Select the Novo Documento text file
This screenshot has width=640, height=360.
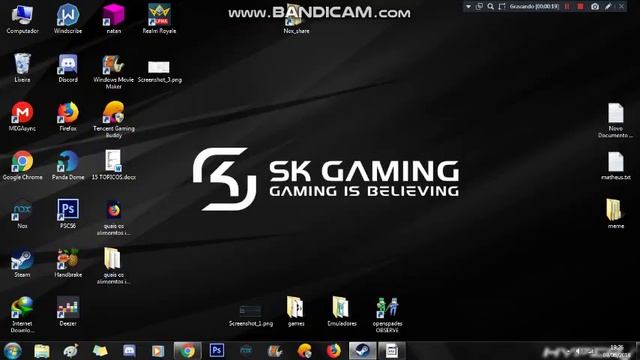(x=616, y=120)
